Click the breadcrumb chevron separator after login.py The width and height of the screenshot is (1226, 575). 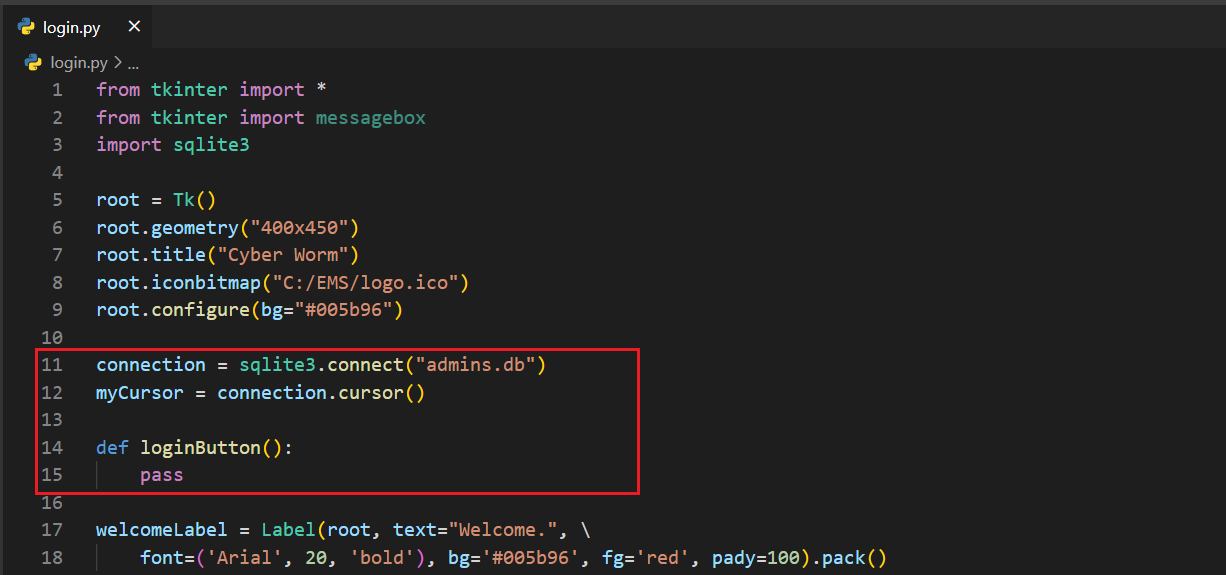point(117,62)
